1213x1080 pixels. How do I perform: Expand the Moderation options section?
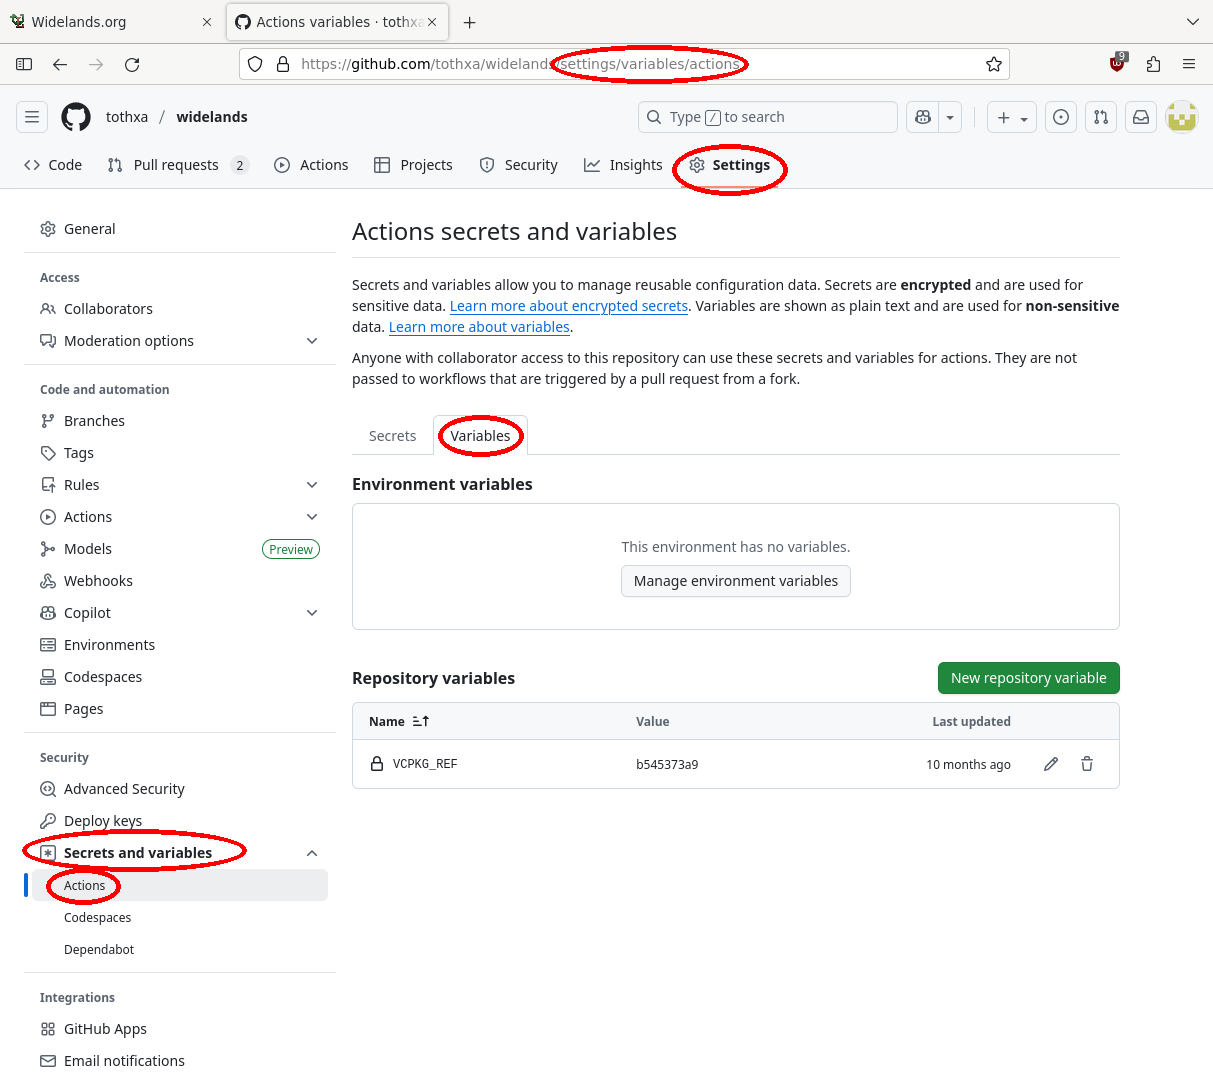312,341
